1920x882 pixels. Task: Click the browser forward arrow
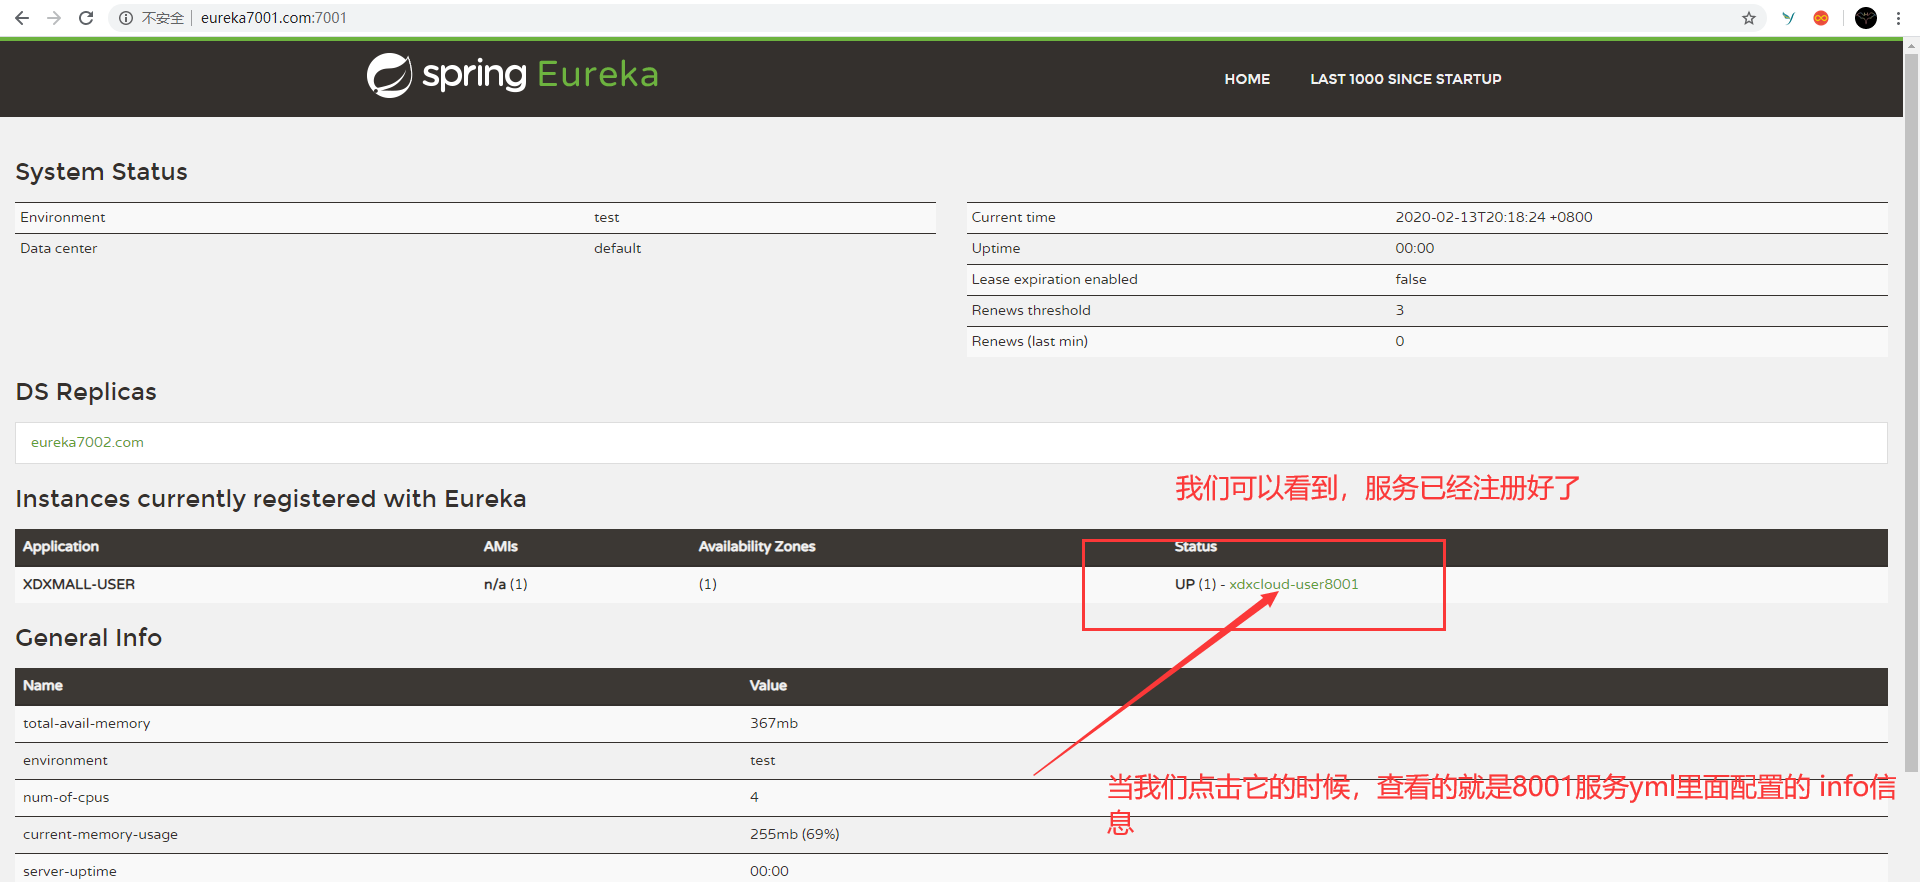point(54,18)
